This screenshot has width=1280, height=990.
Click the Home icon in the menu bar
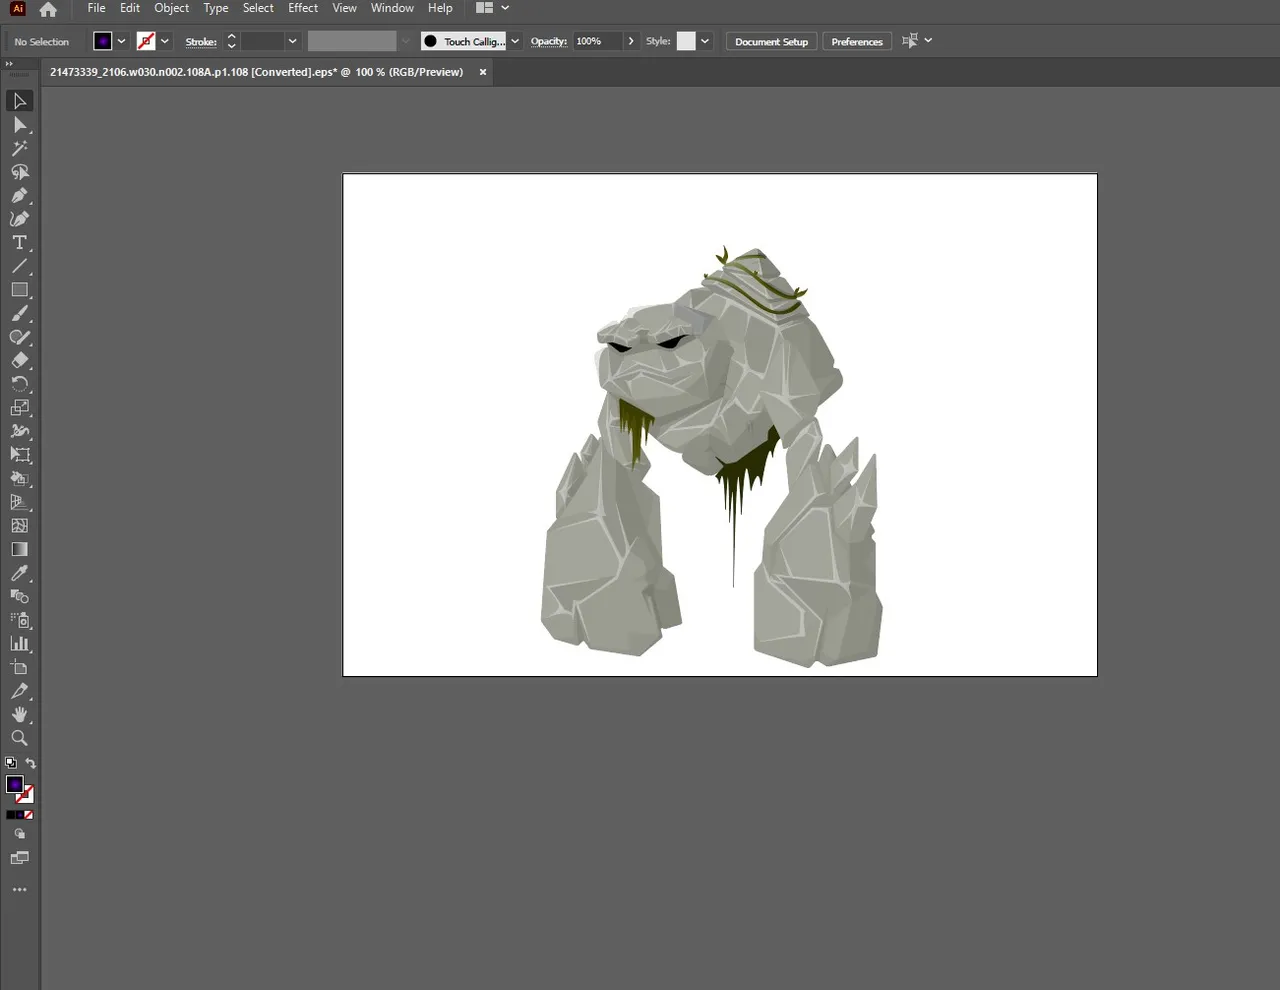(48, 9)
